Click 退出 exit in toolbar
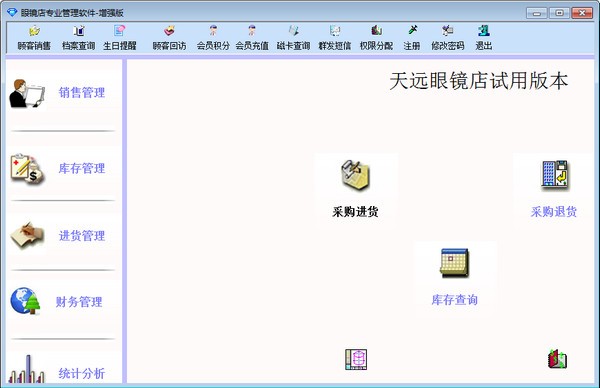600x388 pixels. [484, 38]
